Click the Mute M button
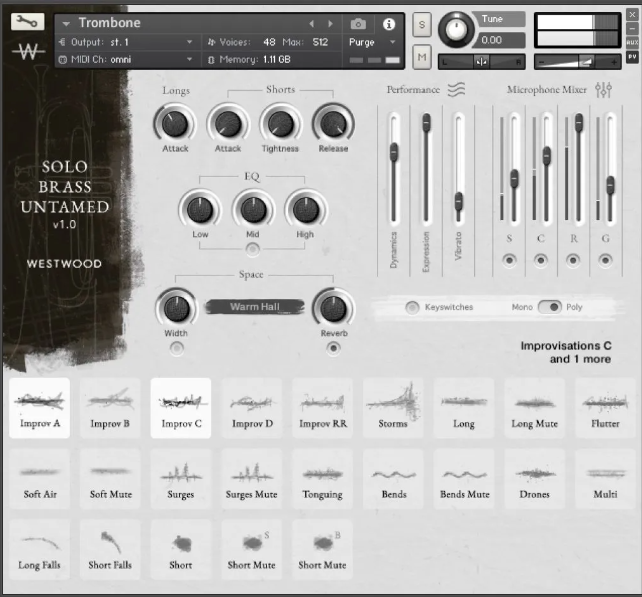Viewport: 642px width, 597px height. tap(422, 57)
